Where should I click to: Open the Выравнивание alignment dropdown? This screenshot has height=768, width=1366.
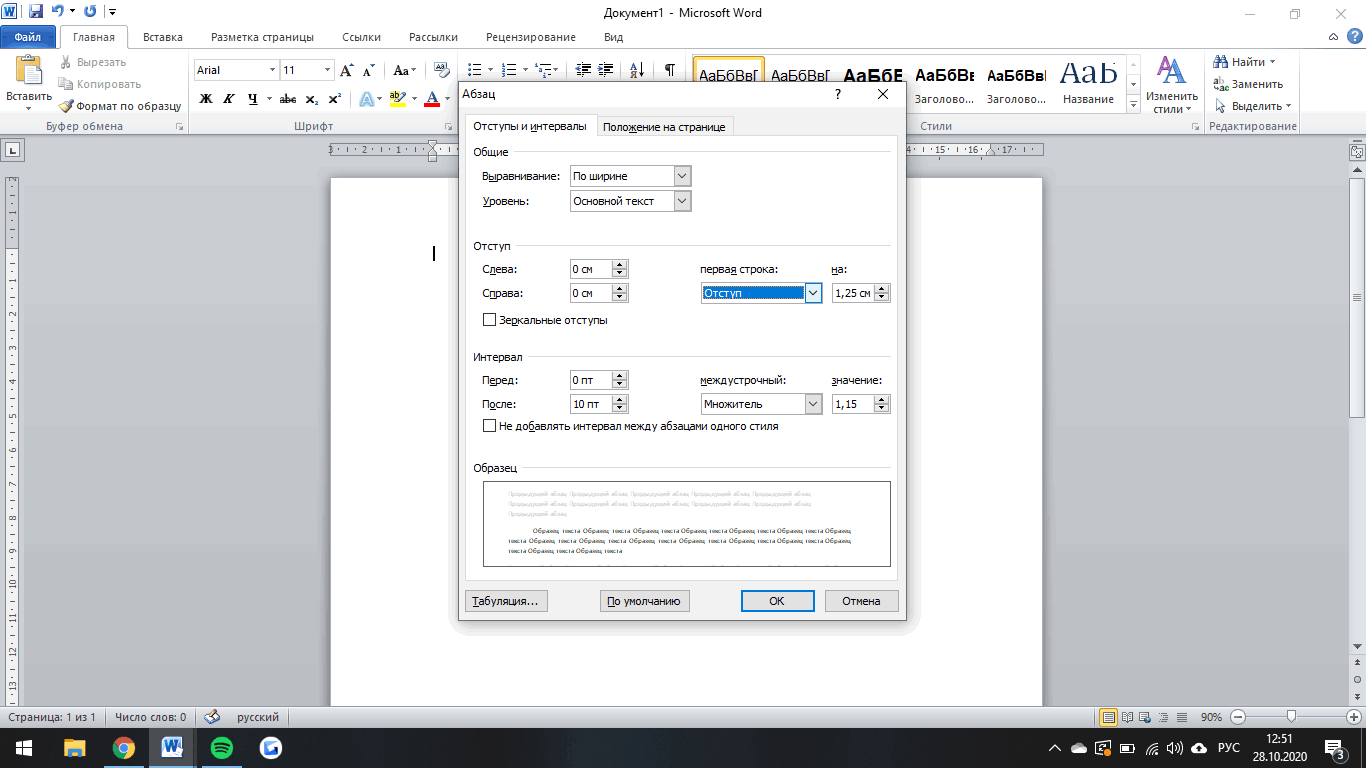pyautogui.click(x=682, y=176)
